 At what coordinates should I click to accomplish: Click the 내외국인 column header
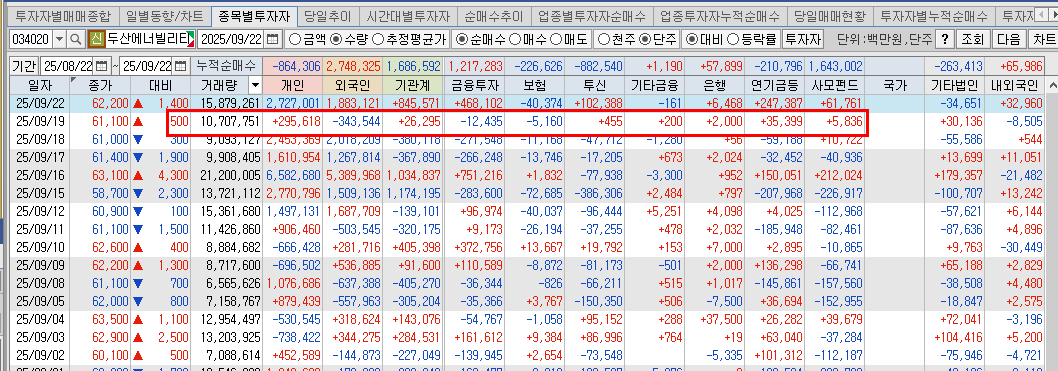tap(1015, 85)
